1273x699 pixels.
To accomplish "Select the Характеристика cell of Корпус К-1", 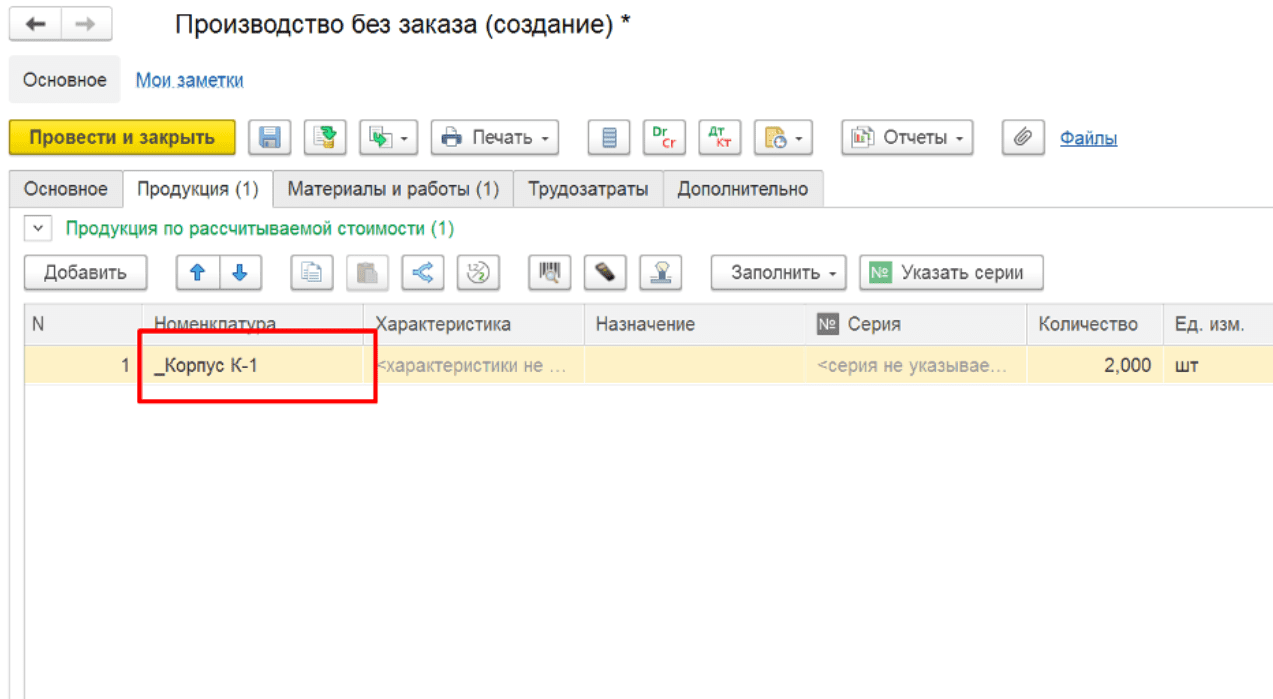I will click(470, 365).
